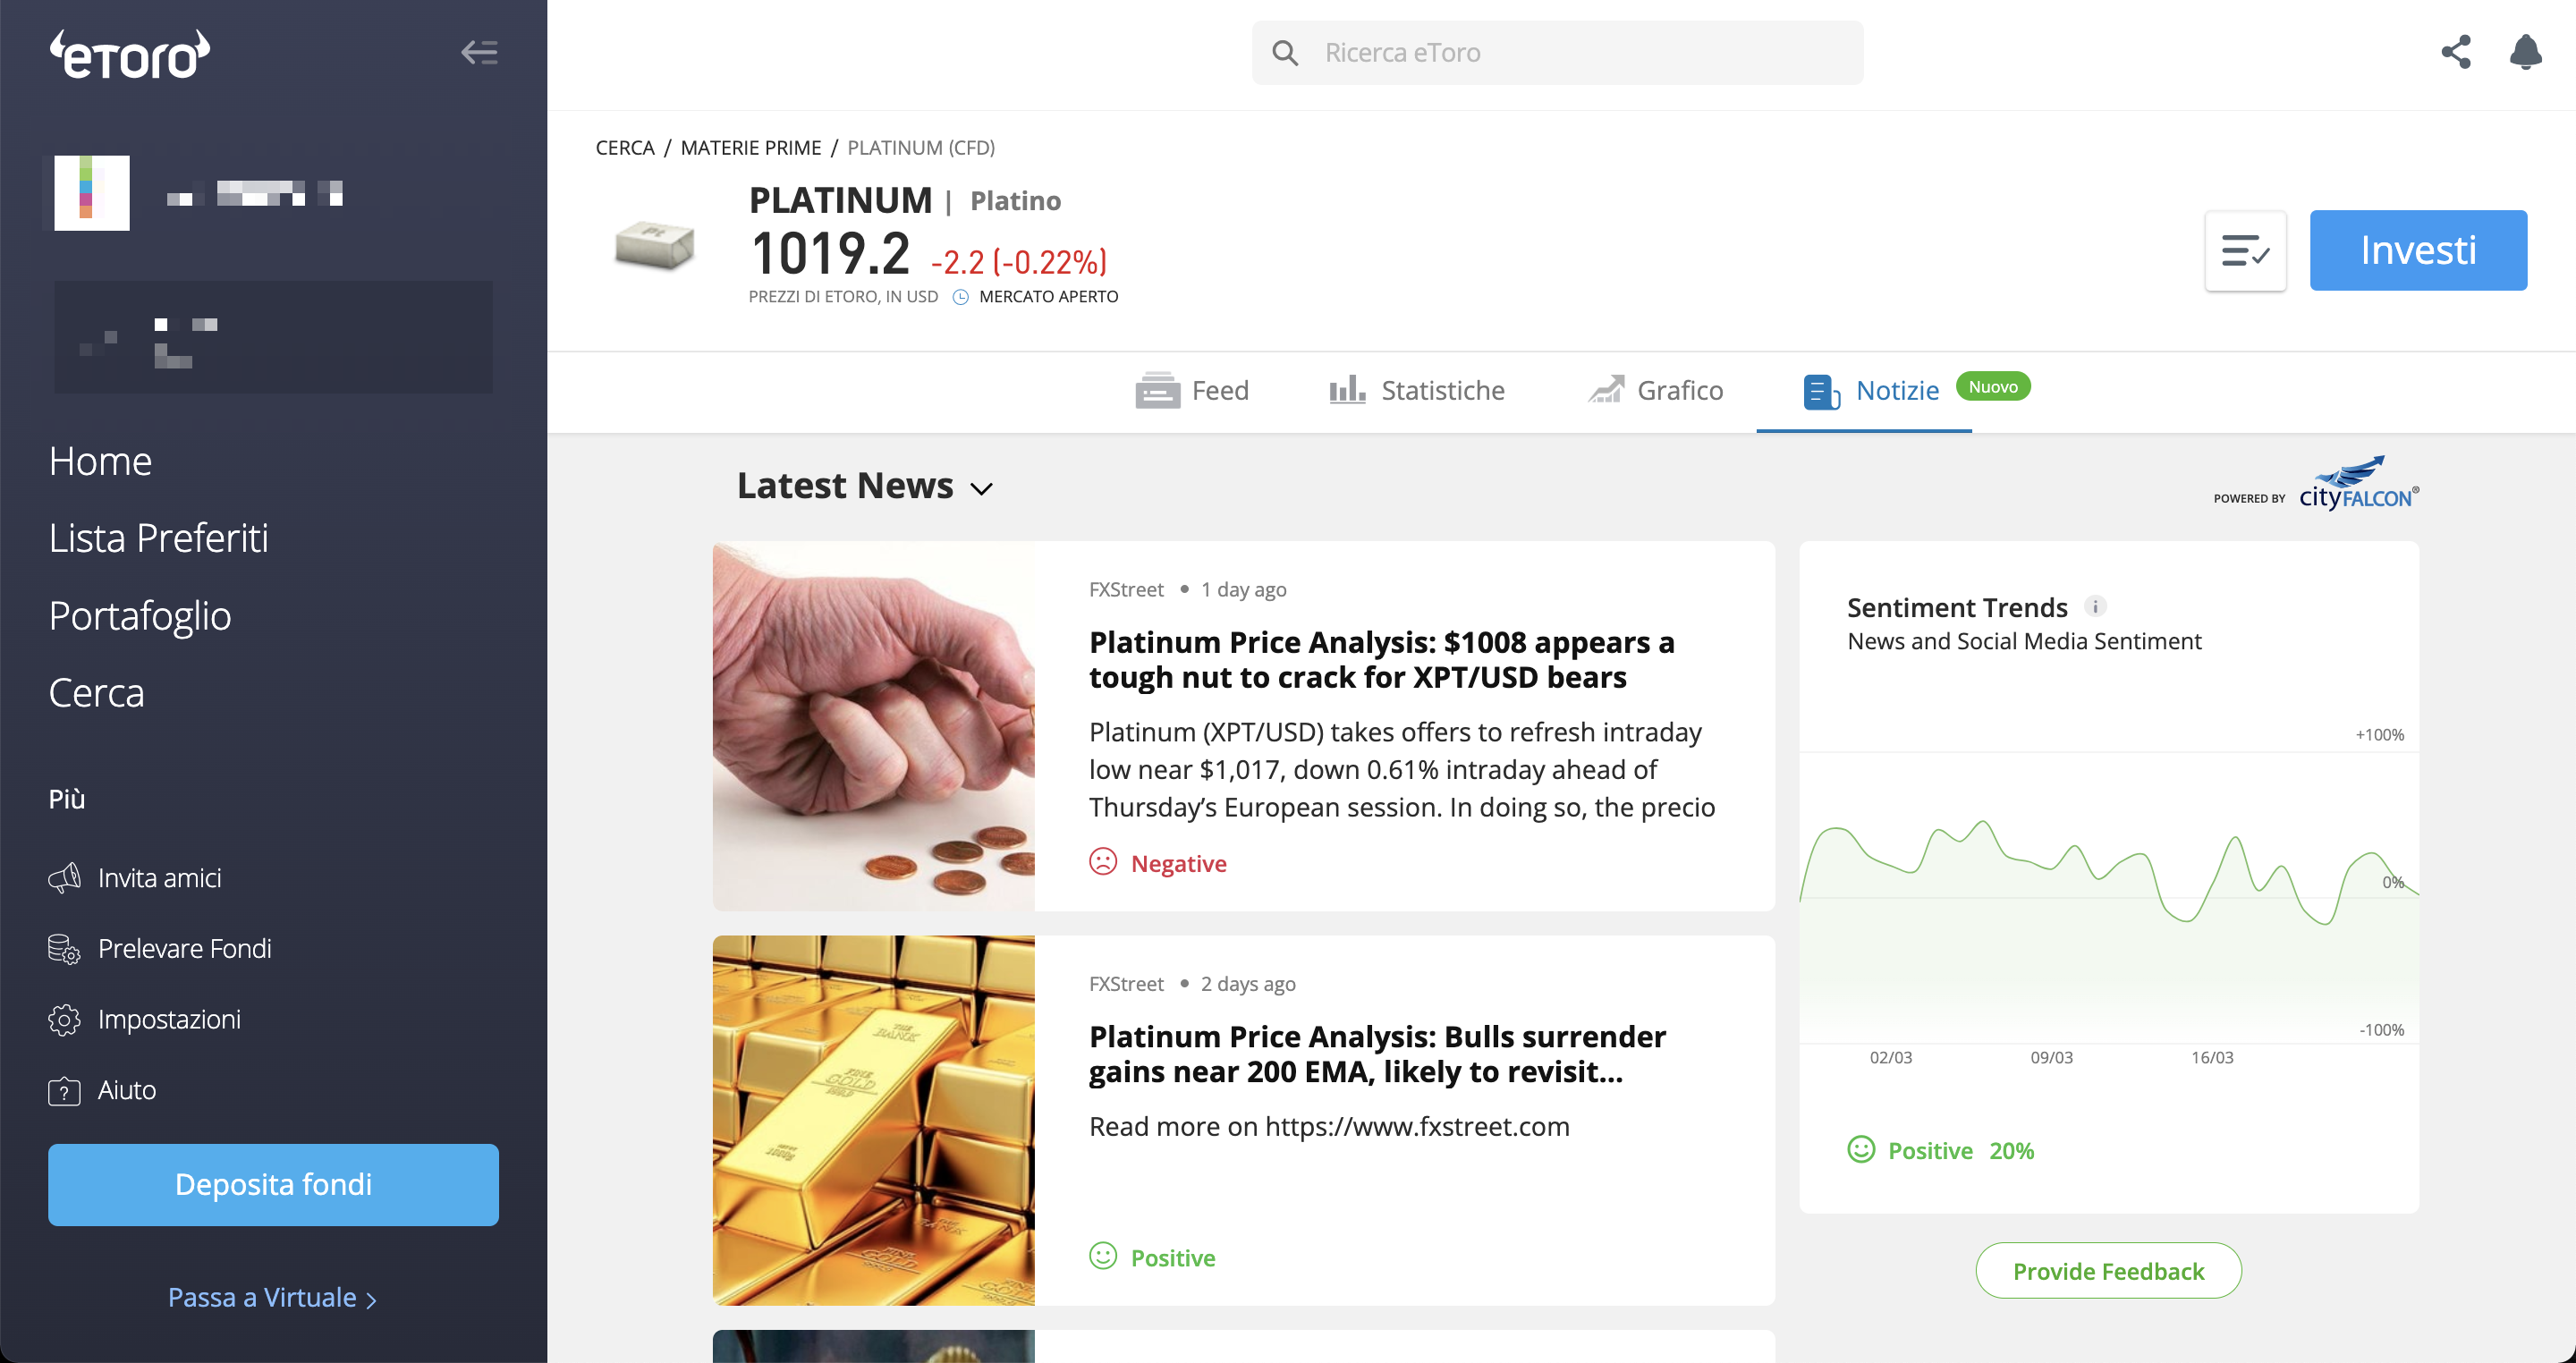The image size is (2576, 1363).
Task: Click the Provide Feedback button
Action: click(2108, 1271)
